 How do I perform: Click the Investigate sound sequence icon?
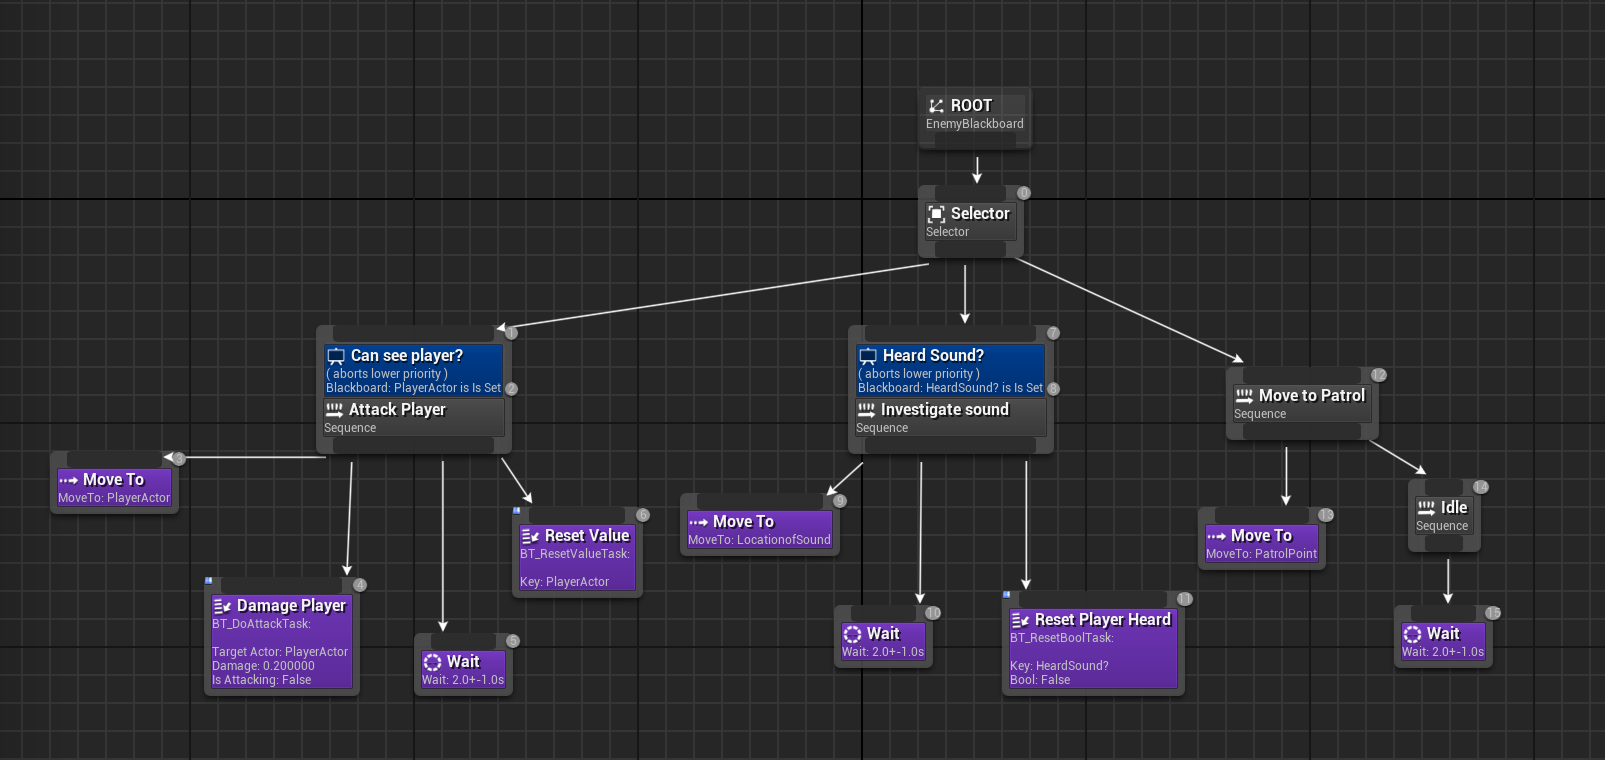(x=866, y=410)
